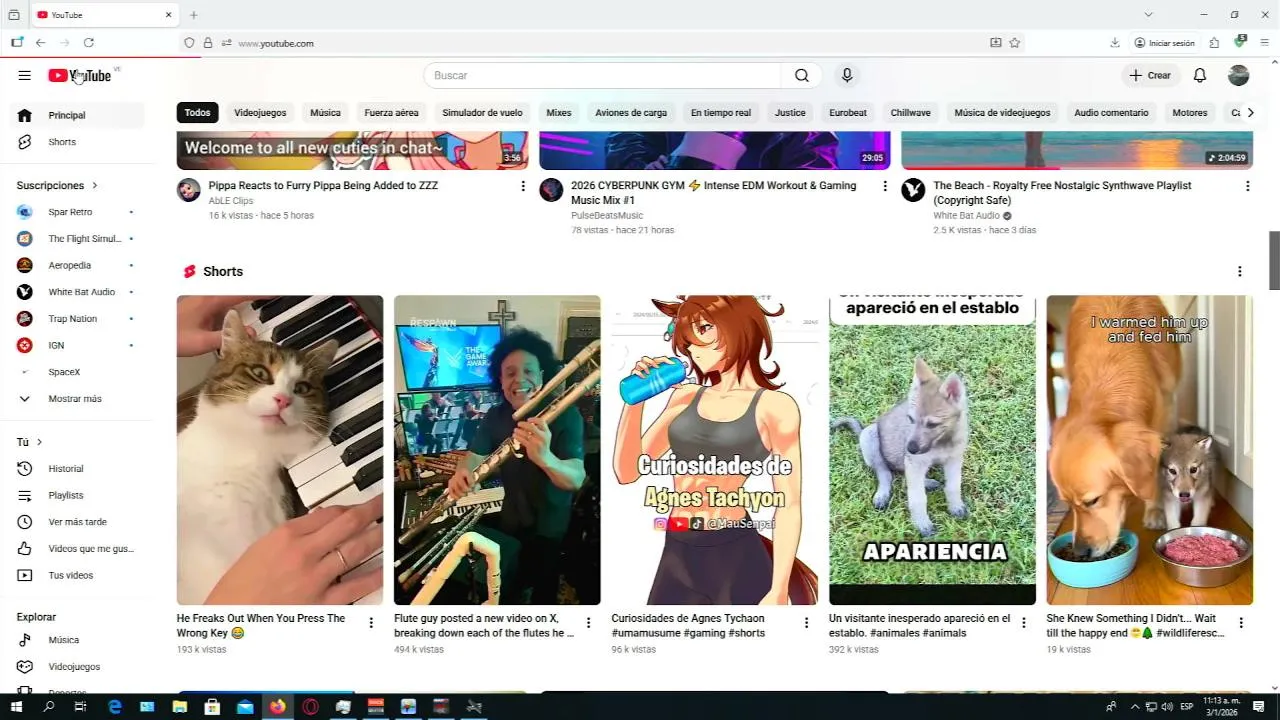Activate voice search microphone
Screen dimensions: 1280x720
[847, 75]
